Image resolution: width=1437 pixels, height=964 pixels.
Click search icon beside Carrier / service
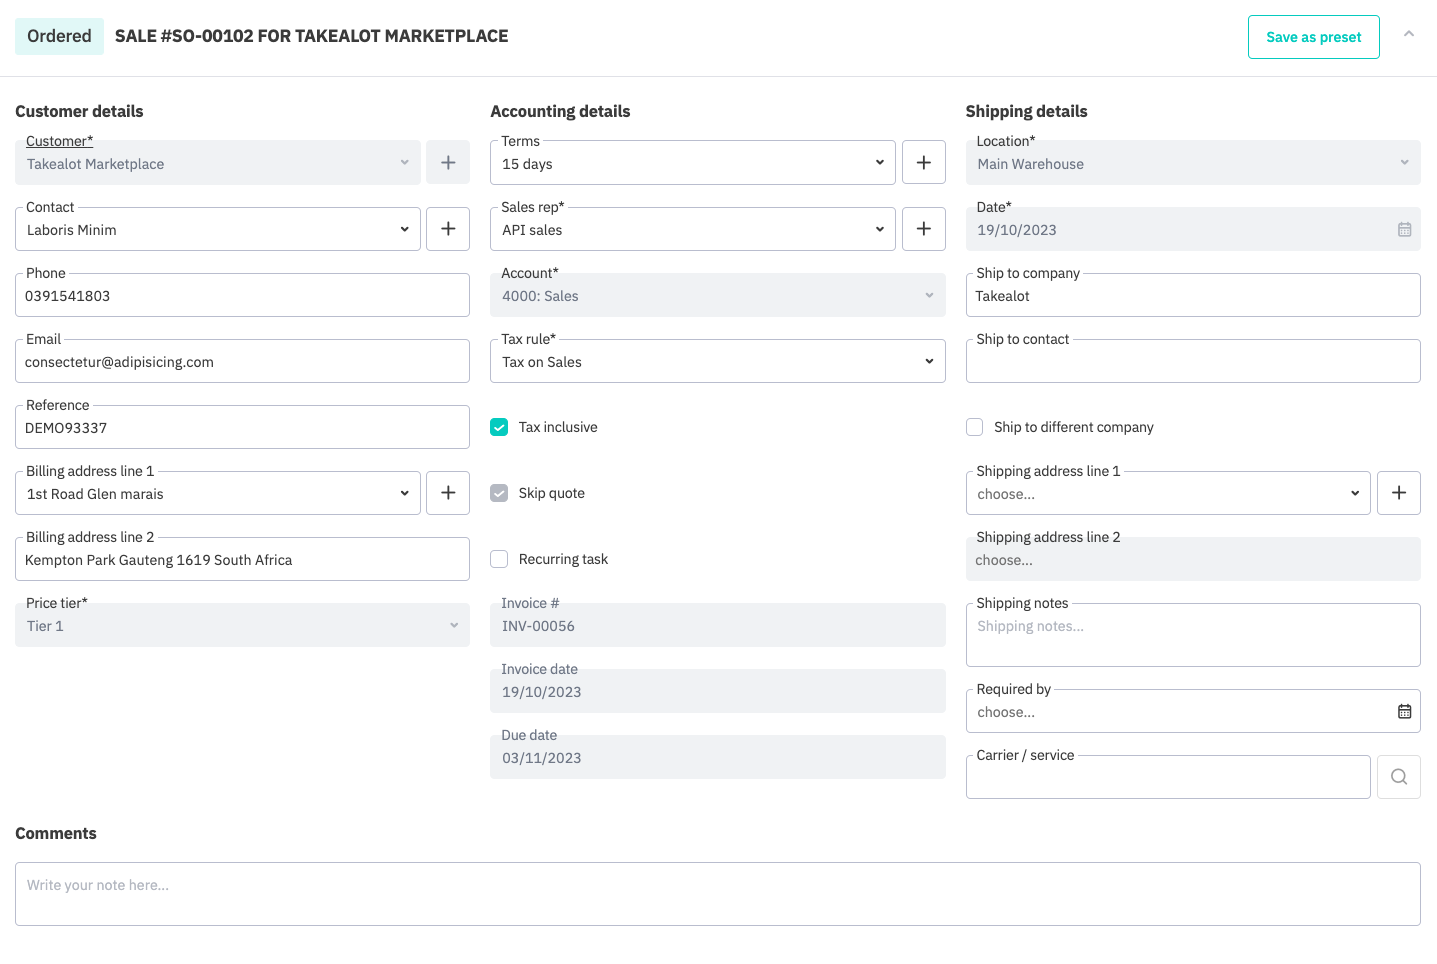click(x=1398, y=777)
